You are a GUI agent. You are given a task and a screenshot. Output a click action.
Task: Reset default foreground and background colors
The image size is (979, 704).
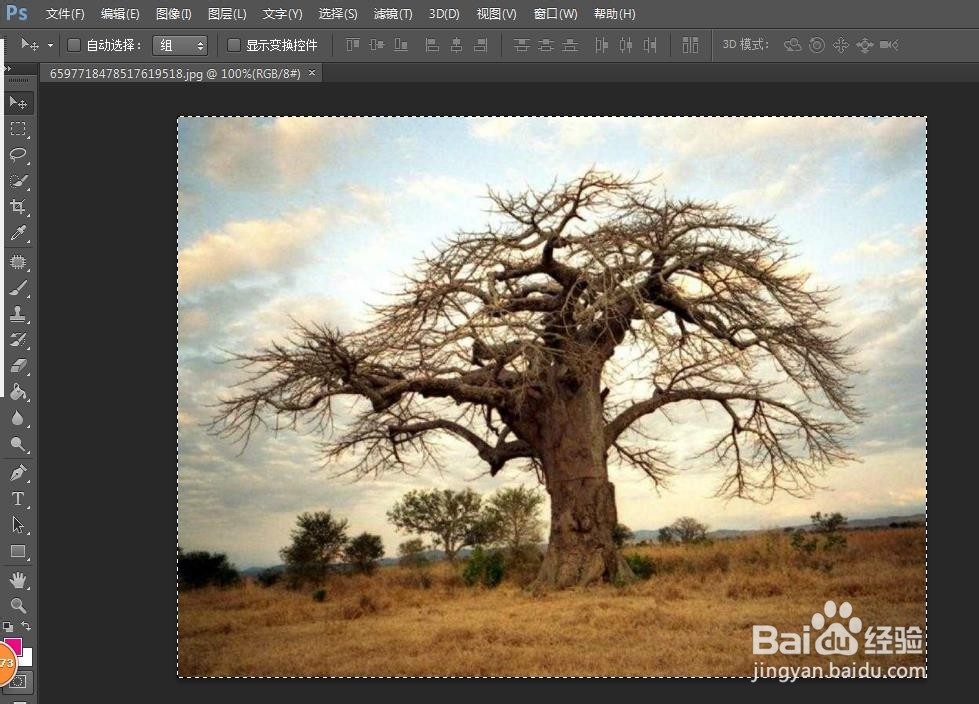click(7, 626)
